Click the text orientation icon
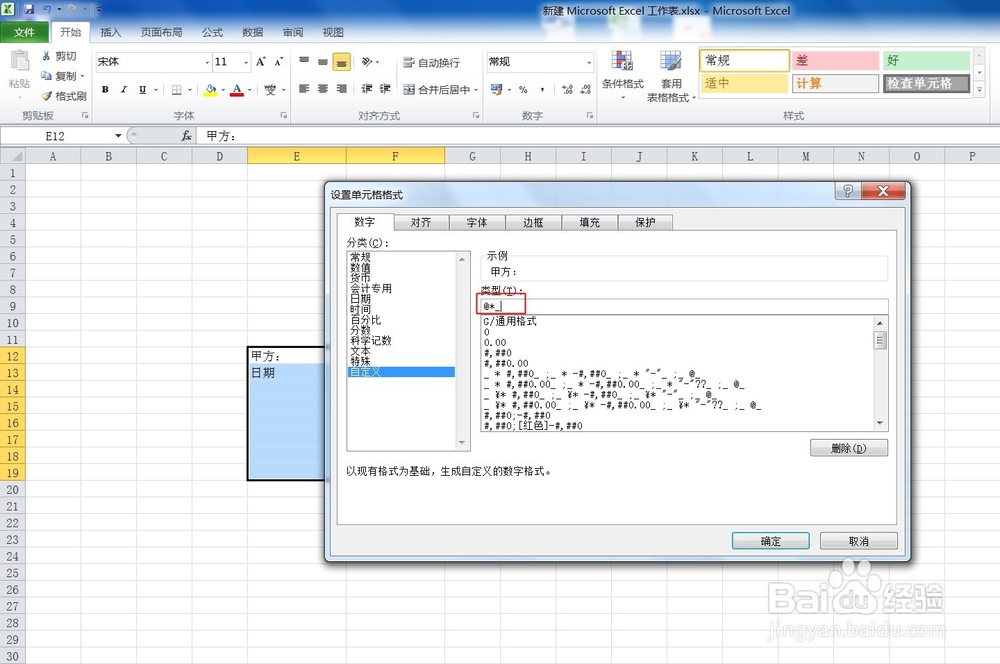 point(367,62)
